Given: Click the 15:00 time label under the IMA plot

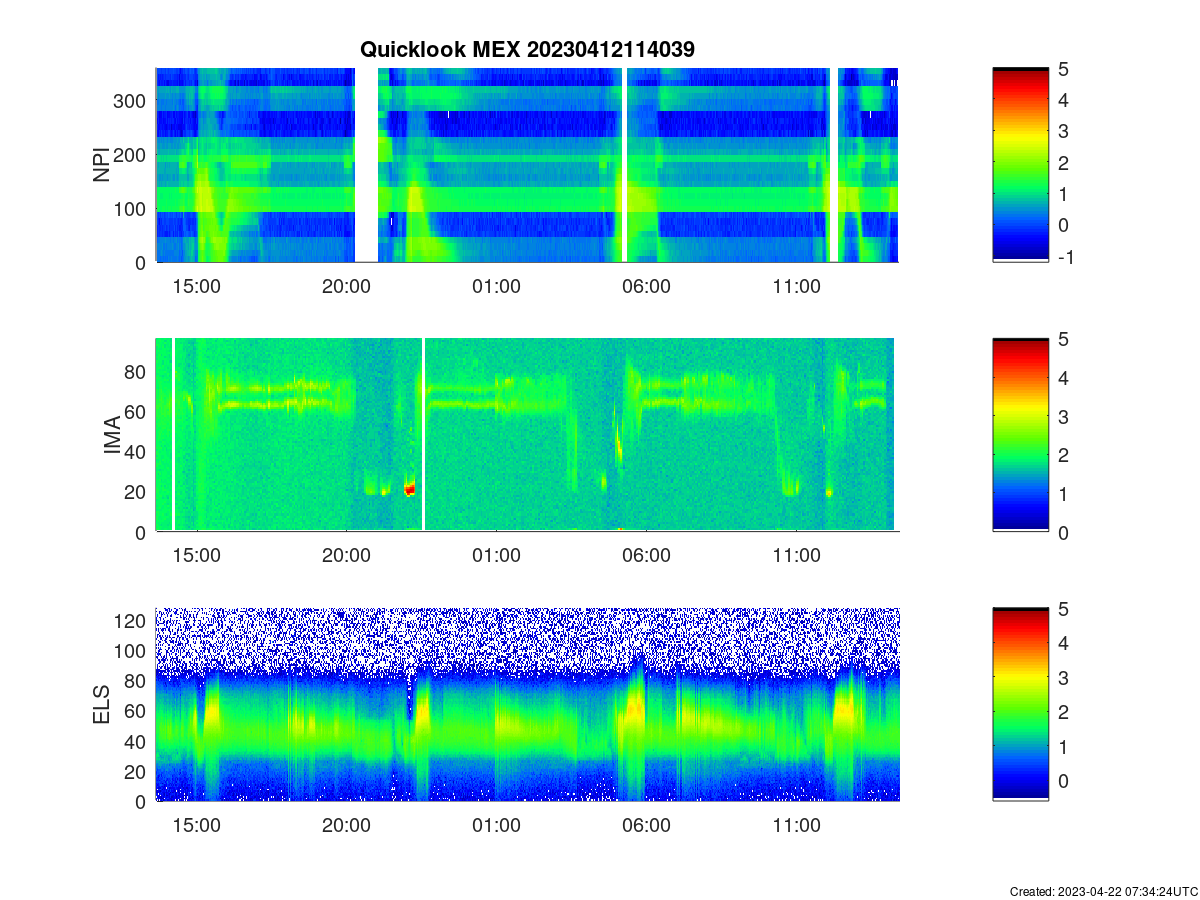Looking at the screenshot, I should point(197,556).
